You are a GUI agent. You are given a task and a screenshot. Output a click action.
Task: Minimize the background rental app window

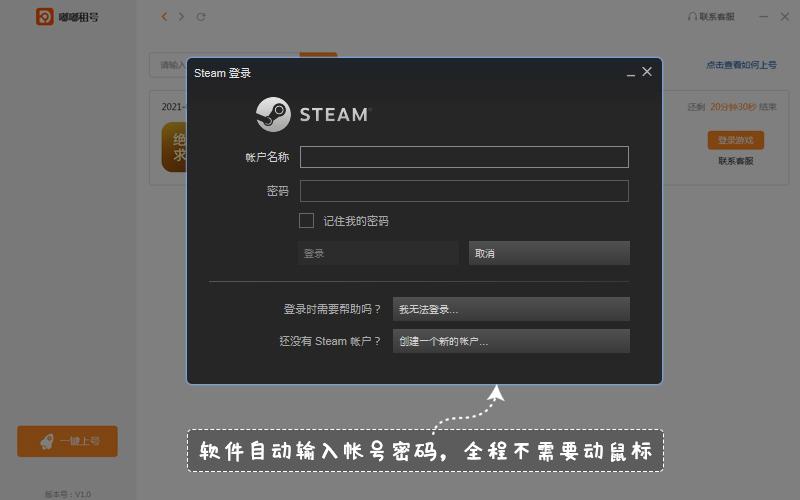[763, 17]
